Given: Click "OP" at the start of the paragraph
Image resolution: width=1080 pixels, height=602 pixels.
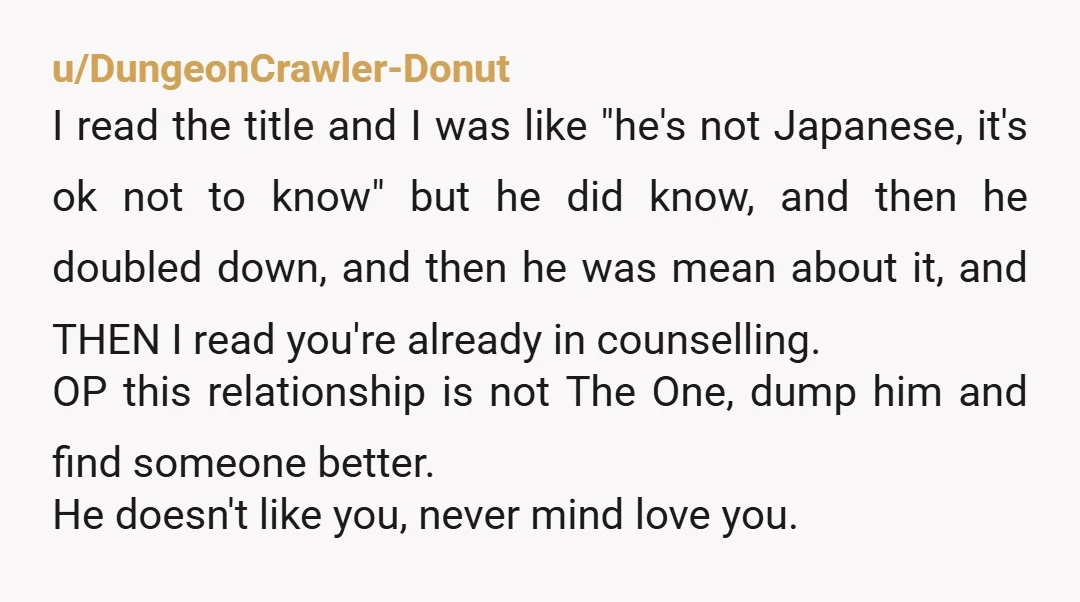Looking at the screenshot, I should tap(80, 392).
